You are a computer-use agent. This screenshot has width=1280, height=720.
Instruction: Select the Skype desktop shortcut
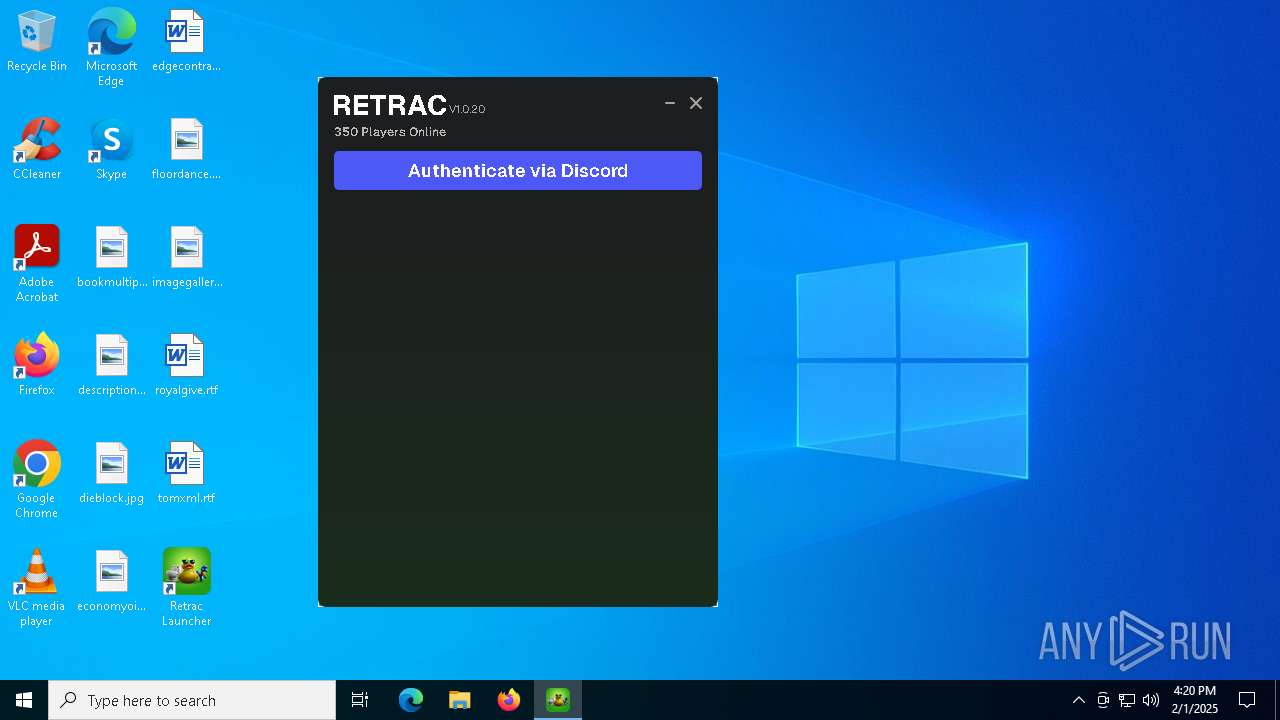(x=111, y=150)
